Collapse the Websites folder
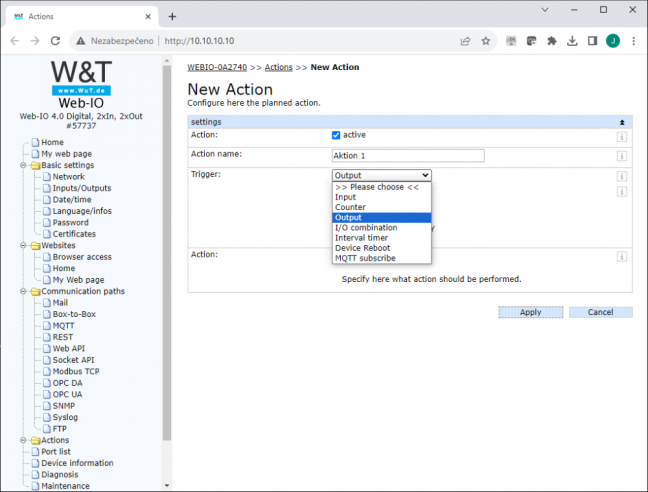Viewport: 648px width, 492px height. [x=24, y=245]
